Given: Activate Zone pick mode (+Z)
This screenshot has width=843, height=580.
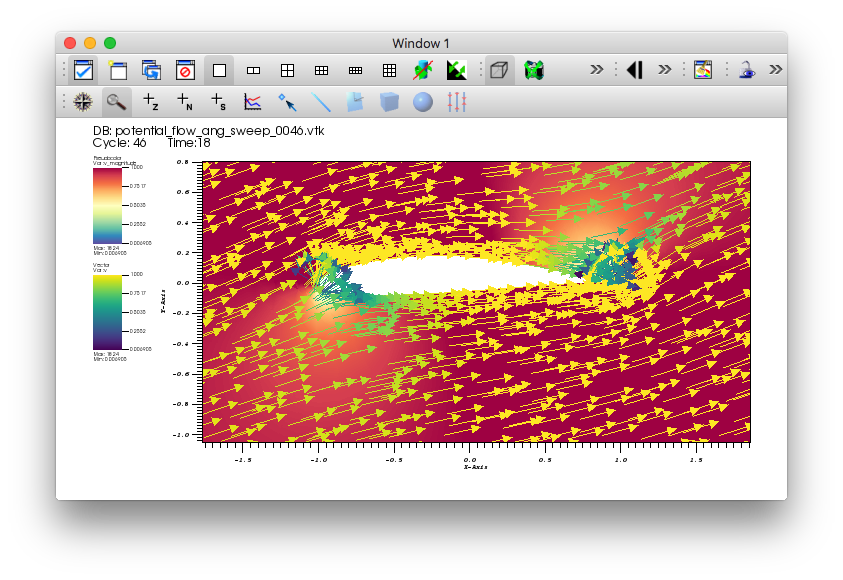Looking at the screenshot, I should 151,102.
